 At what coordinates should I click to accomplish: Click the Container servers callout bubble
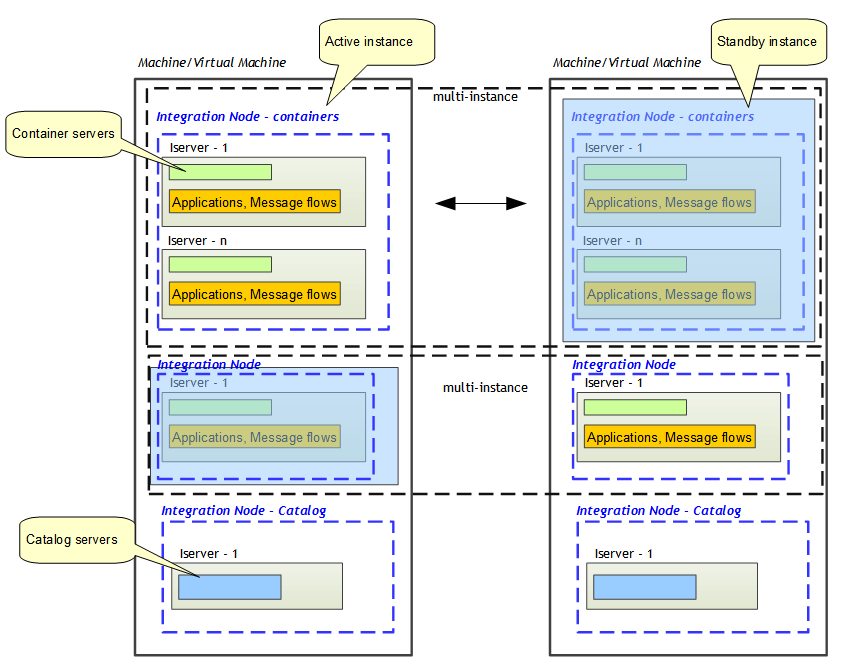[x=65, y=133]
